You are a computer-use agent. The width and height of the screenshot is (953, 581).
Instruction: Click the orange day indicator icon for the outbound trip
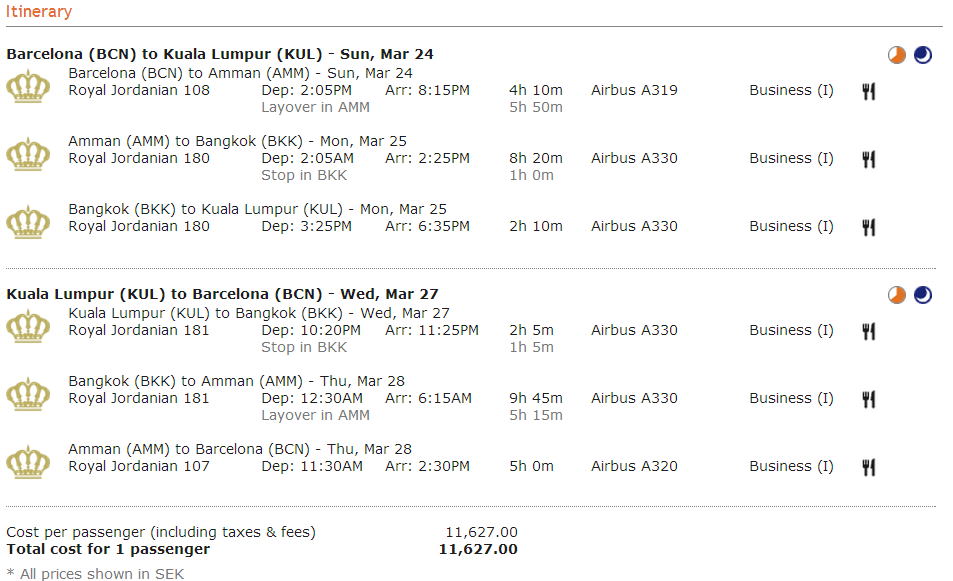point(897,55)
